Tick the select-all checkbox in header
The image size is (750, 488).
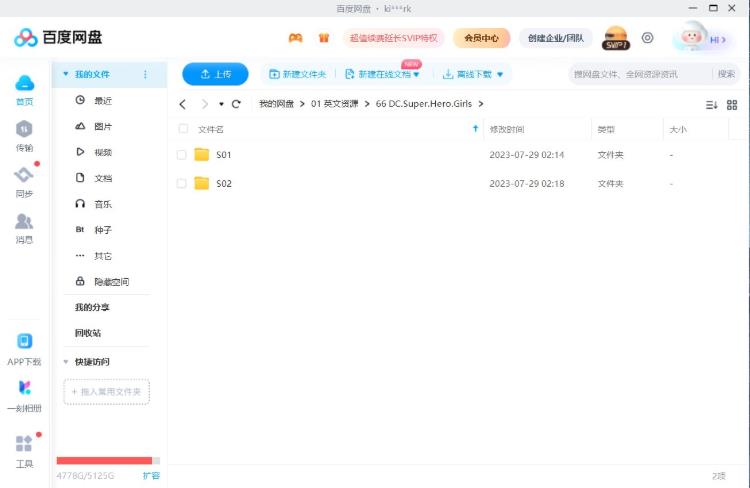click(183, 128)
